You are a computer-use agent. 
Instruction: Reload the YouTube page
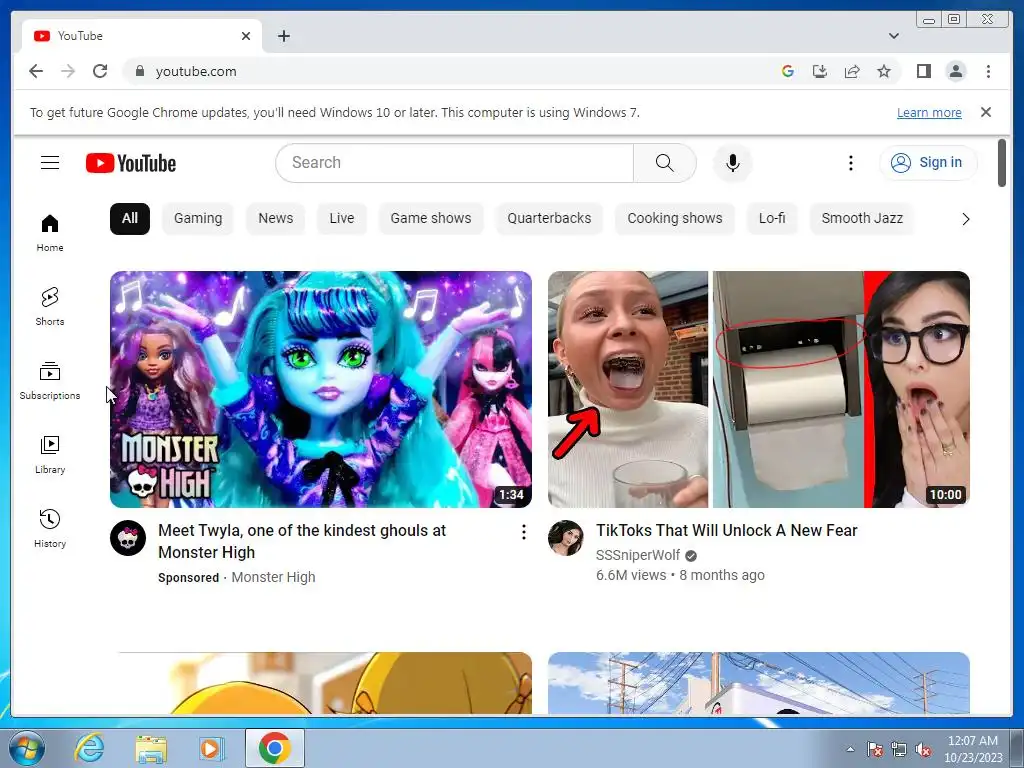(100, 71)
